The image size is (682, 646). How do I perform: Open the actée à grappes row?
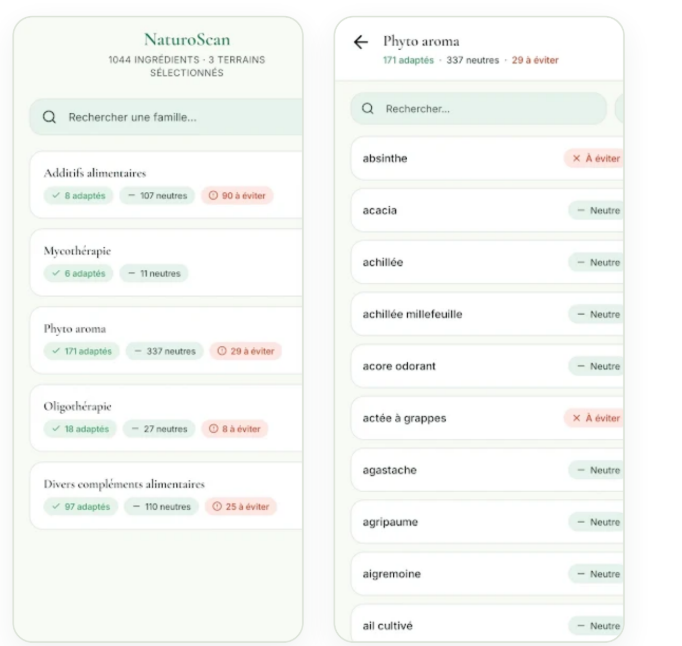pos(487,418)
